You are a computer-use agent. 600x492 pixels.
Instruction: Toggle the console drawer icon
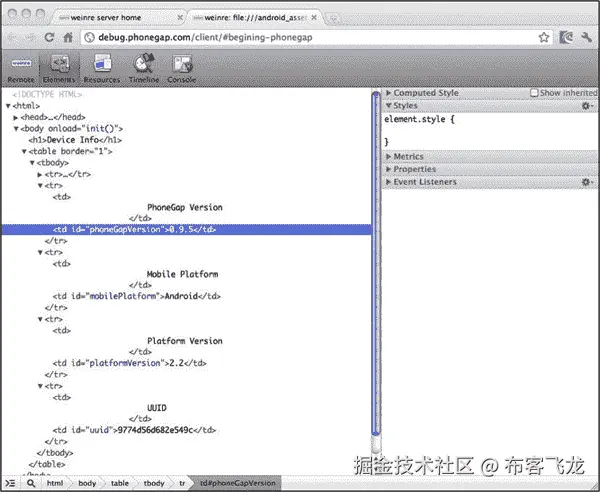pos(10,483)
